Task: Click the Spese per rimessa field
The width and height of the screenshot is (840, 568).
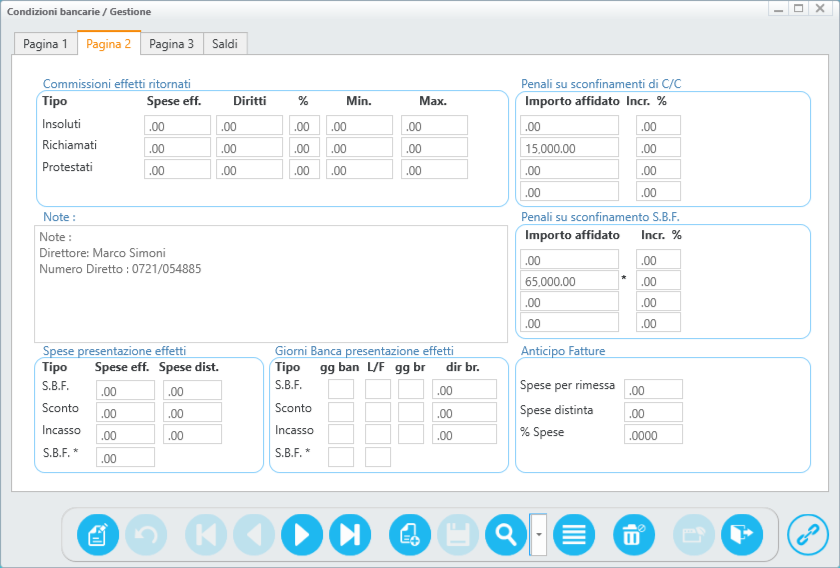Action: point(654,390)
